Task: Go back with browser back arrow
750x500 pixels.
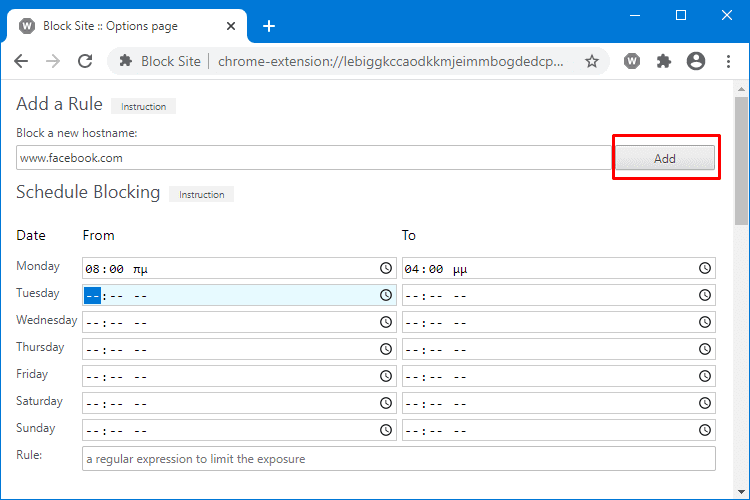Action: tap(21, 61)
